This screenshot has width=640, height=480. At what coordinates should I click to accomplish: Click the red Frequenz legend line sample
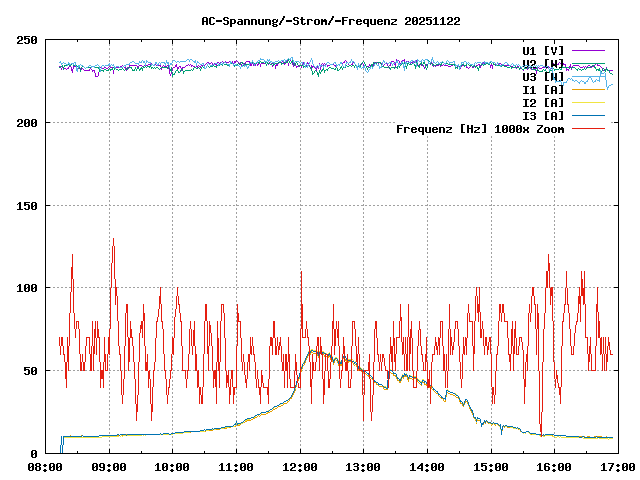coord(589,128)
